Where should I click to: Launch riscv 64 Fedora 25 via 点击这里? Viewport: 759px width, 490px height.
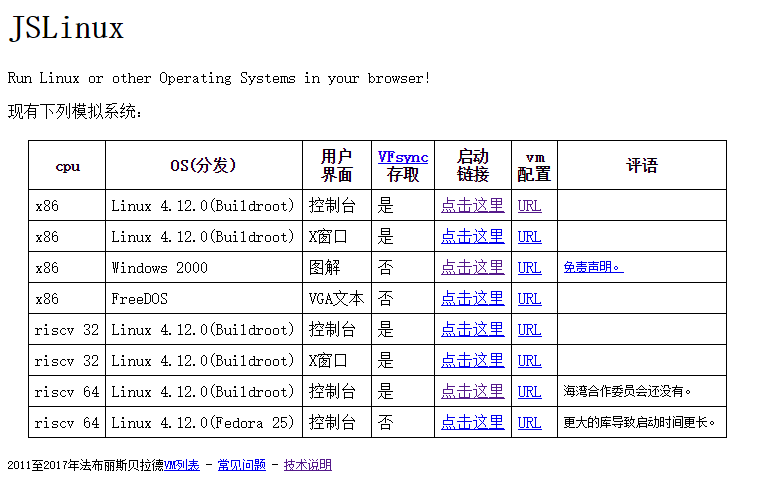pos(472,422)
